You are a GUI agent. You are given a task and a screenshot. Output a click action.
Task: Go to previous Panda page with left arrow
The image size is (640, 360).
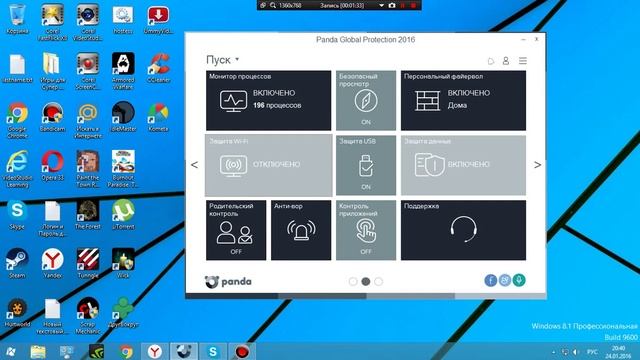pyautogui.click(x=194, y=165)
